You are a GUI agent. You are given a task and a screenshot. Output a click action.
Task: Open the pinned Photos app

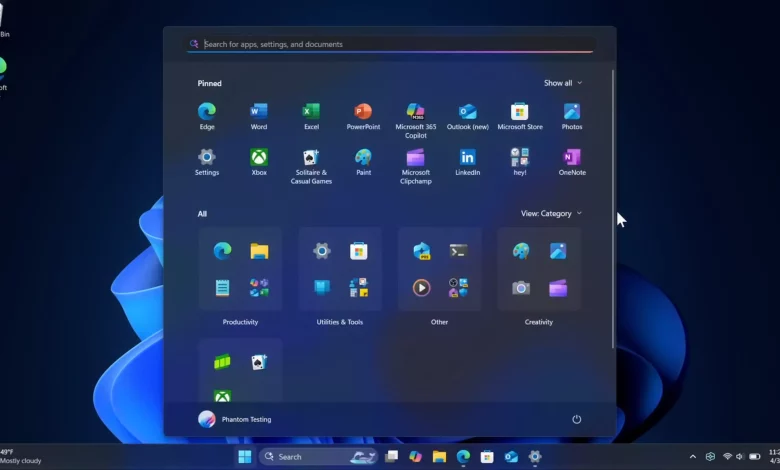(x=572, y=116)
